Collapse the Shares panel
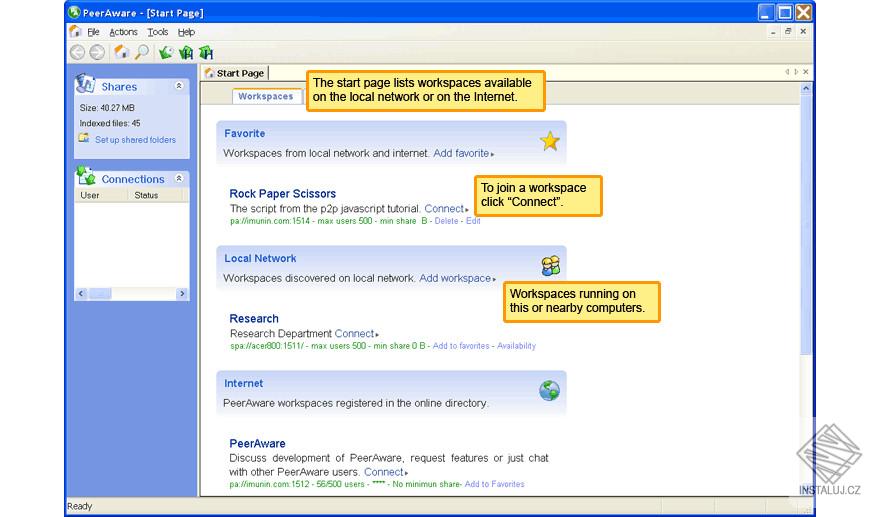The width and height of the screenshot is (880, 517). pyautogui.click(x=178, y=86)
